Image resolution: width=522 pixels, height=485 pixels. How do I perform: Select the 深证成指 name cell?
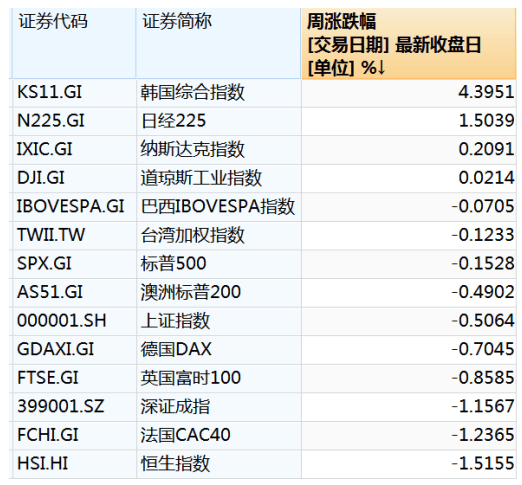tap(219, 407)
